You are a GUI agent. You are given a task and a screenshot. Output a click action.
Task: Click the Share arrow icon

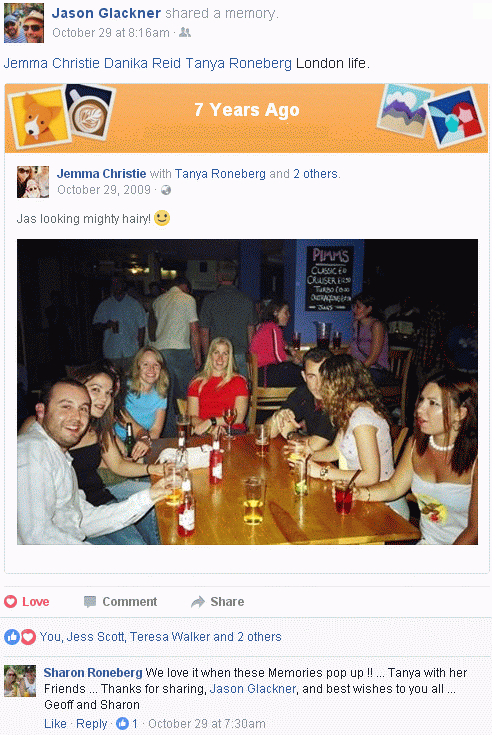(x=198, y=601)
